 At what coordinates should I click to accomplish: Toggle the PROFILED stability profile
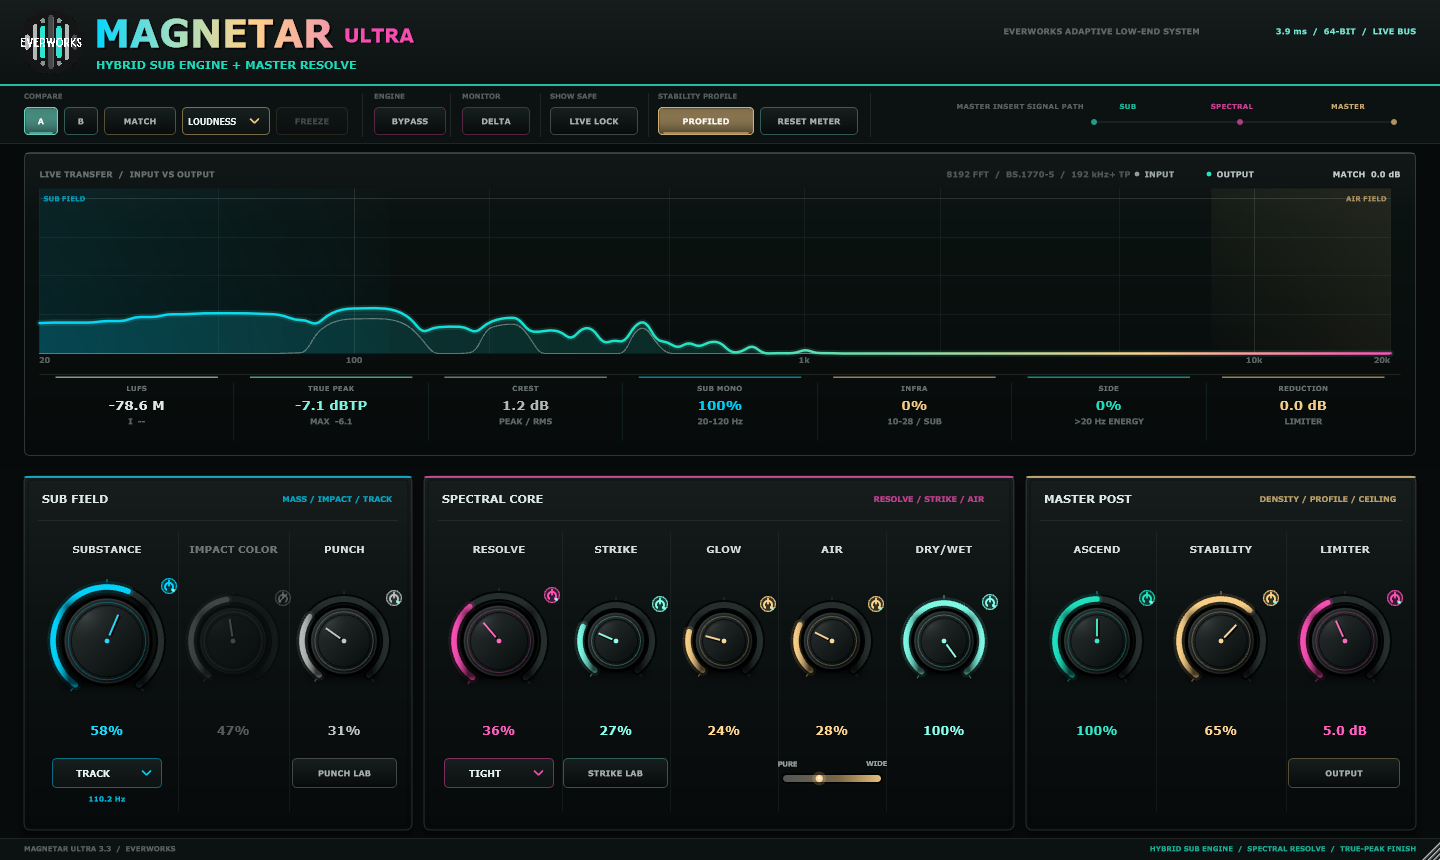click(x=706, y=121)
